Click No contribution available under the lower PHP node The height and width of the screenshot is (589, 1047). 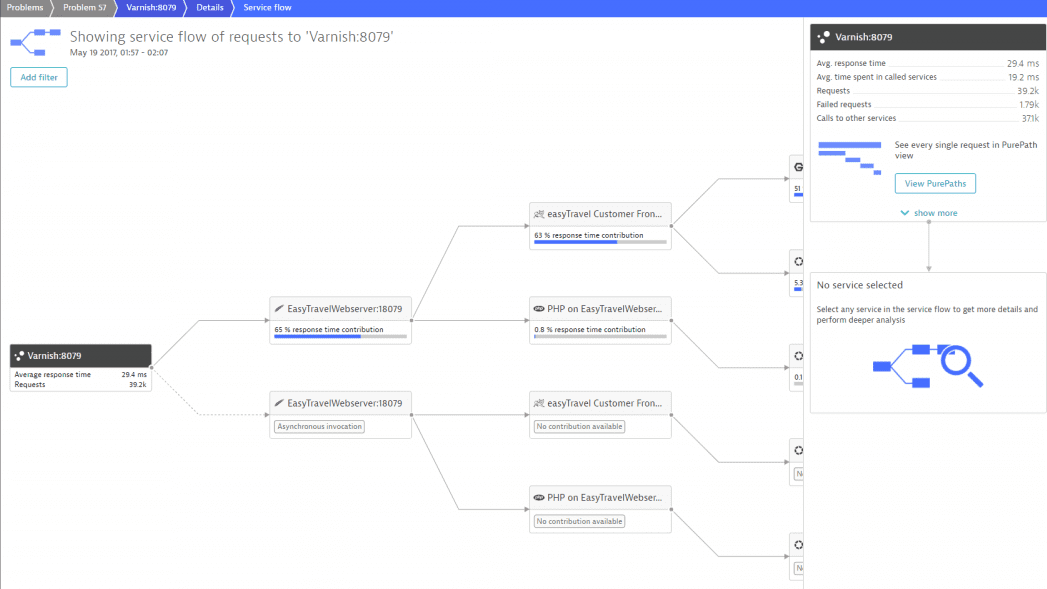pos(580,521)
